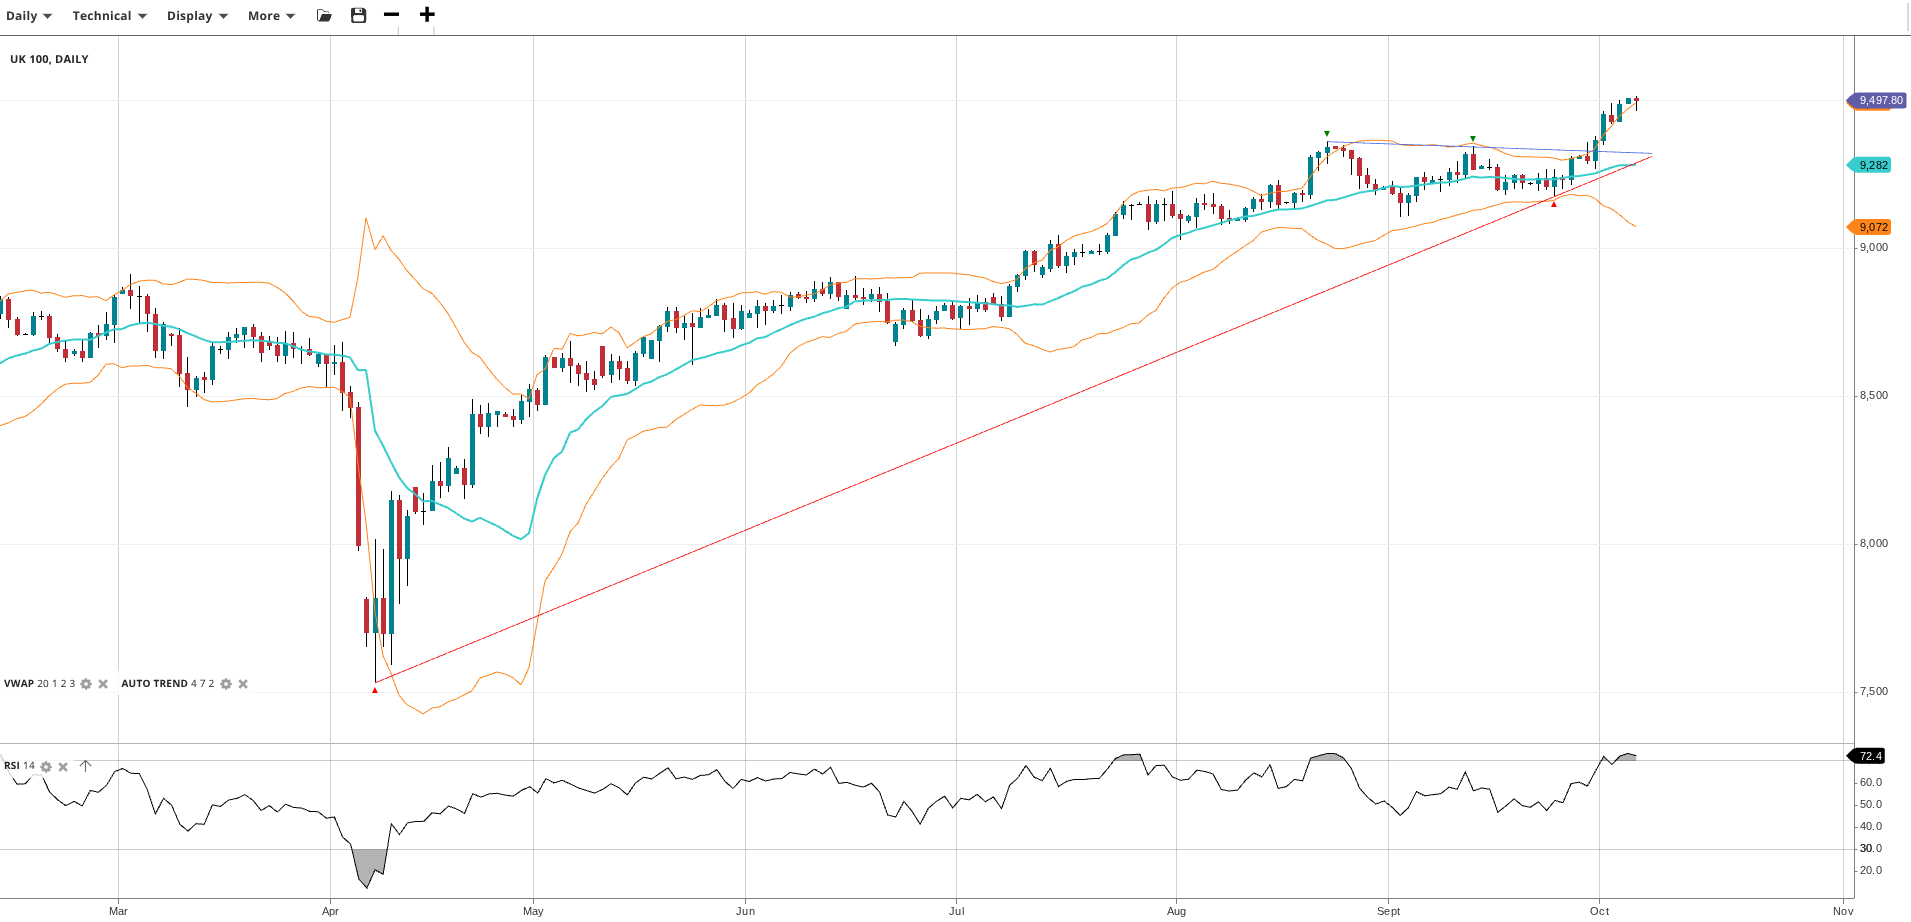Image resolution: width=1911 pixels, height=922 pixels.
Task: Open RSI indicator settings gear
Action: point(46,767)
